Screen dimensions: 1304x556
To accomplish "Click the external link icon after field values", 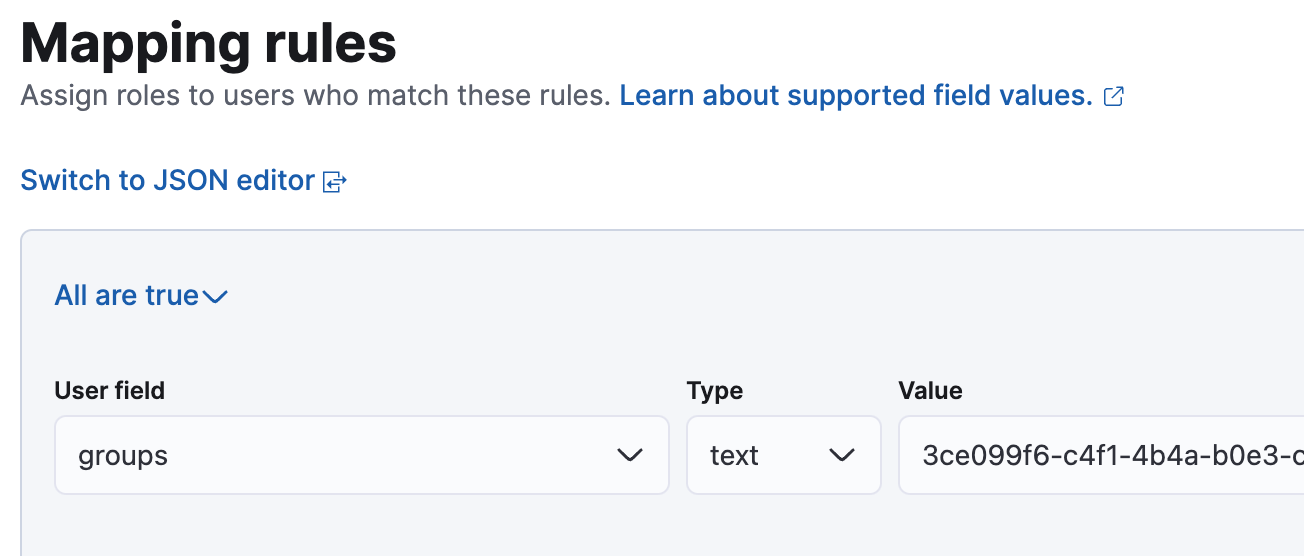I will [1113, 97].
